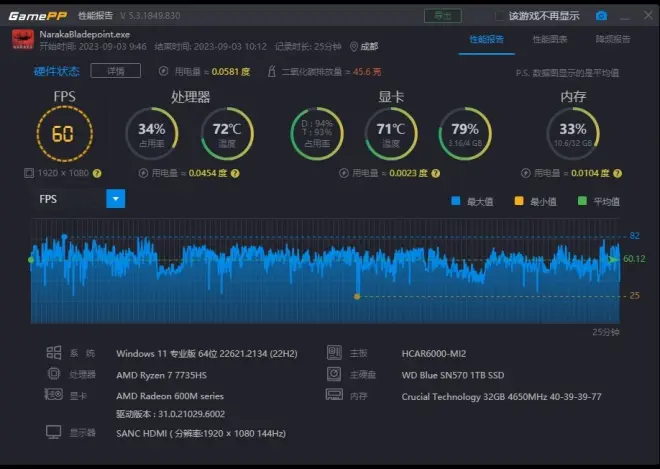
Task: Click the green 平均值 legend swatch
Action: click(583, 201)
